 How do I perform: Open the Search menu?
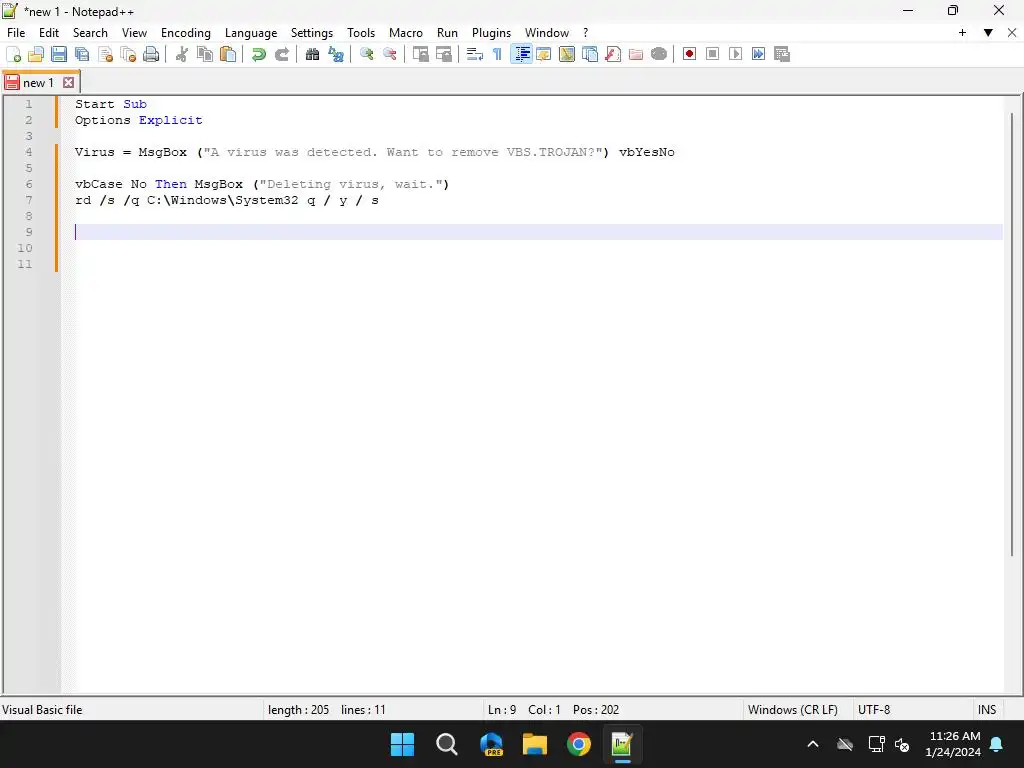(90, 33)
